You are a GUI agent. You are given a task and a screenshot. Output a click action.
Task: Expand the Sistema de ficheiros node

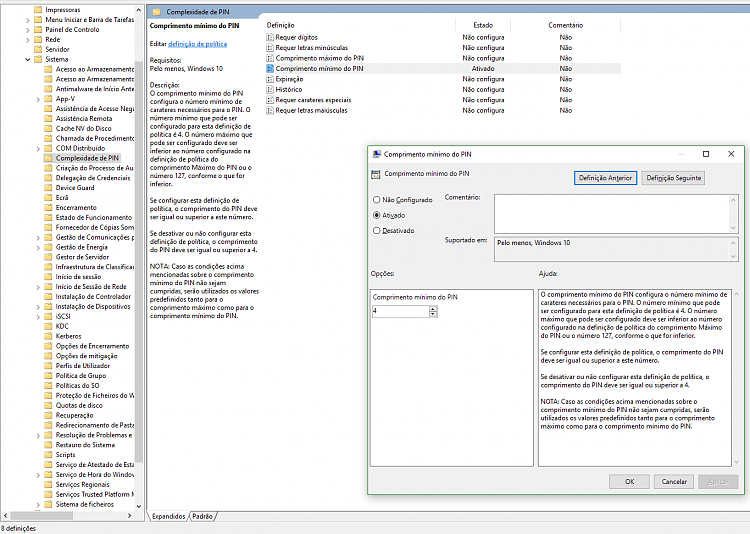(x=38, y=505)
